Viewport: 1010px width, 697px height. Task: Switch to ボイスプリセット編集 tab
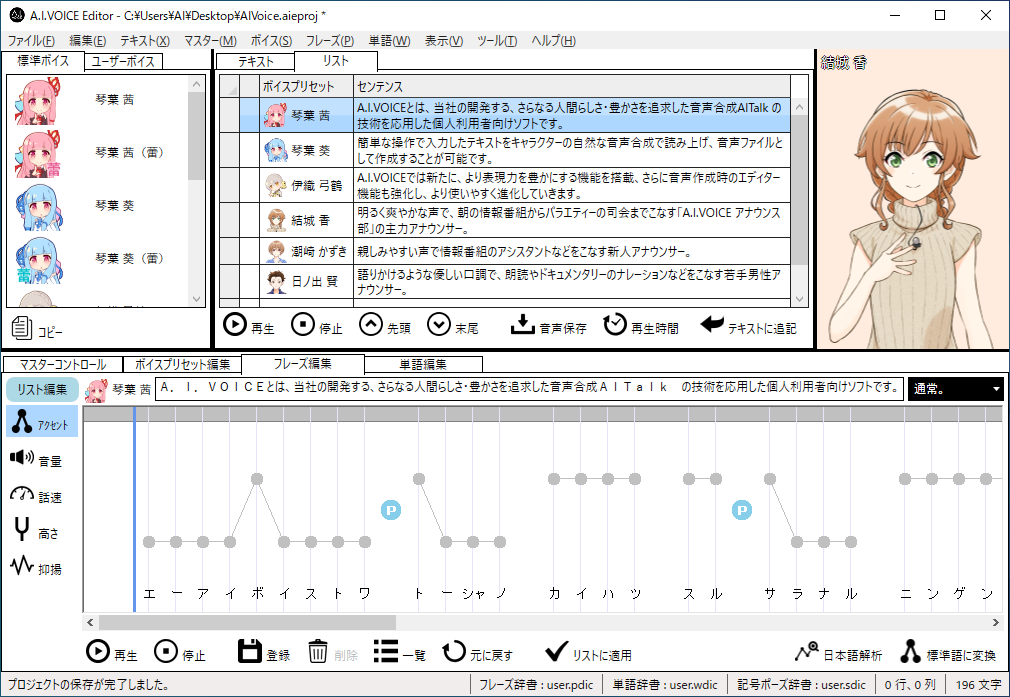point(182,365)
